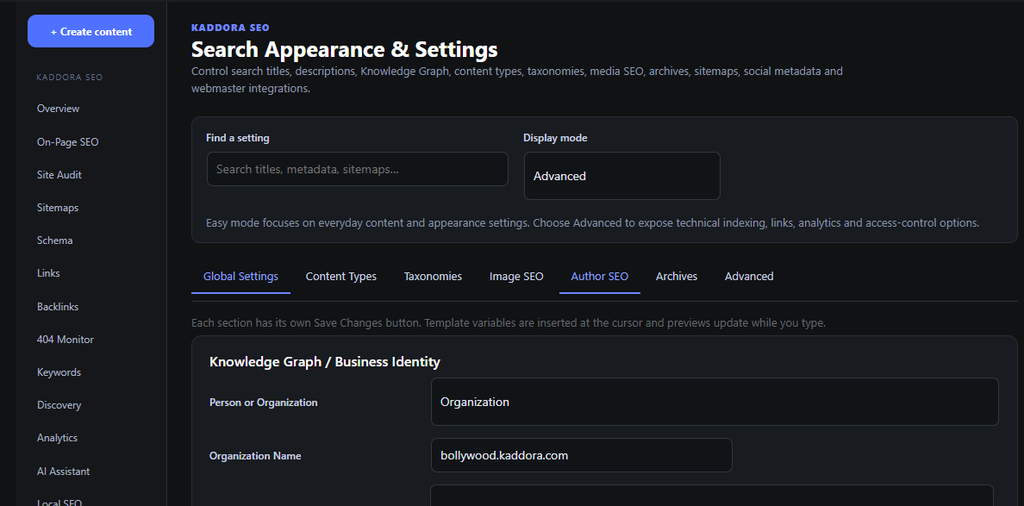Open Local SEO sidebar item
The width and height of the screenshot is (1024, 506).
pos(59,501)
